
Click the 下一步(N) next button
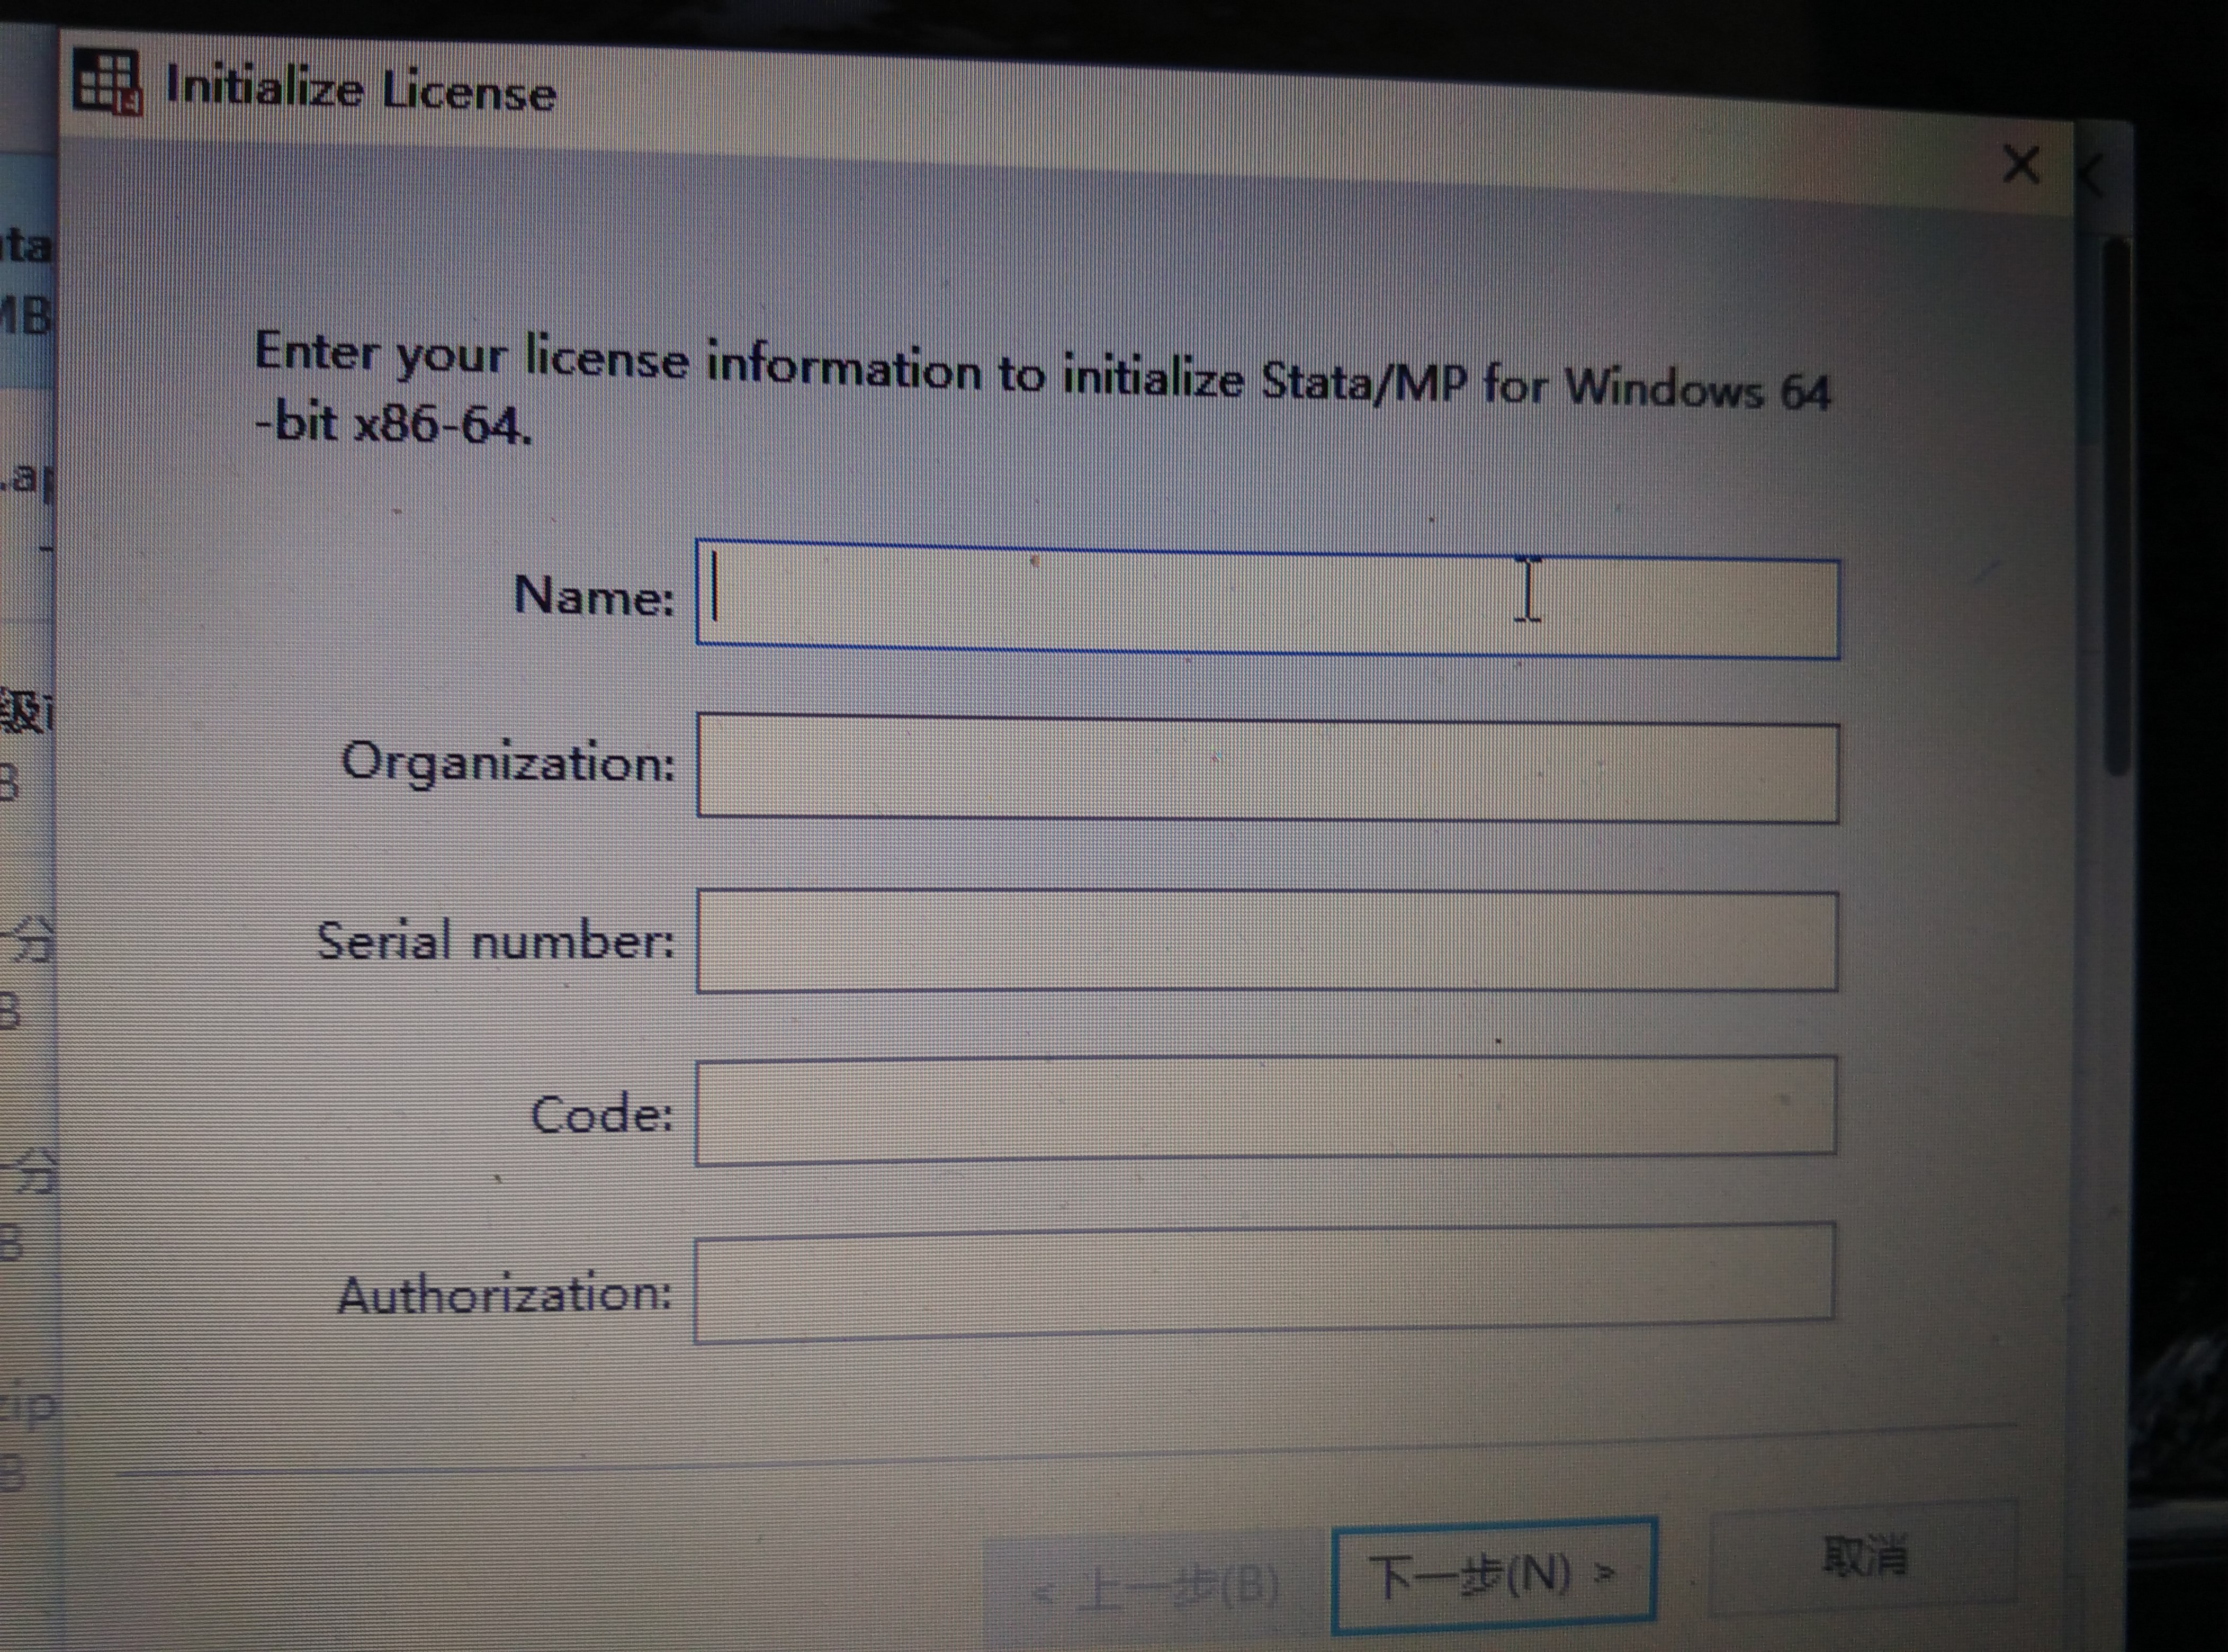[x=1494, y=1577]
